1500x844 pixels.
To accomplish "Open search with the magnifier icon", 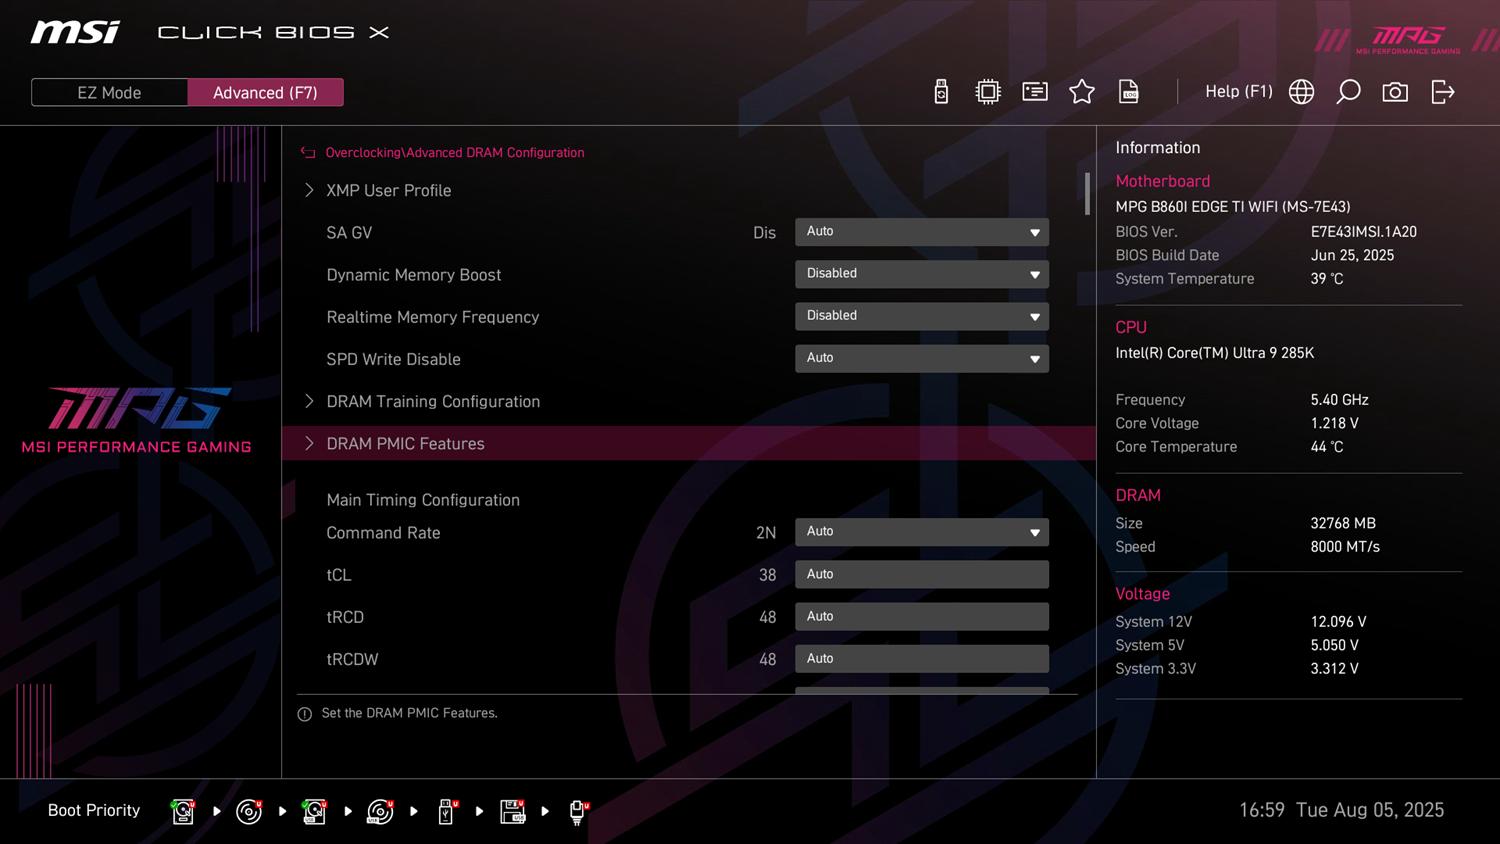I will coord(1348,92).
